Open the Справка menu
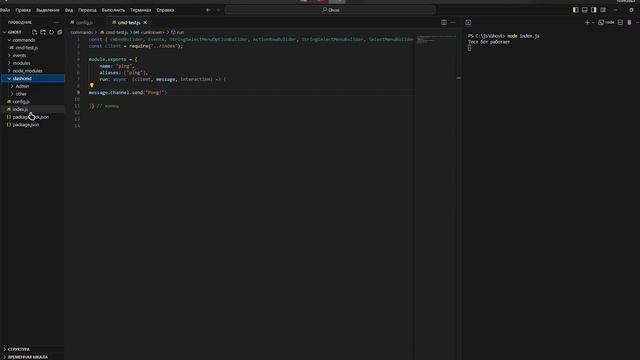This screenshot has height=360, width=640. (x=165, y=10)
